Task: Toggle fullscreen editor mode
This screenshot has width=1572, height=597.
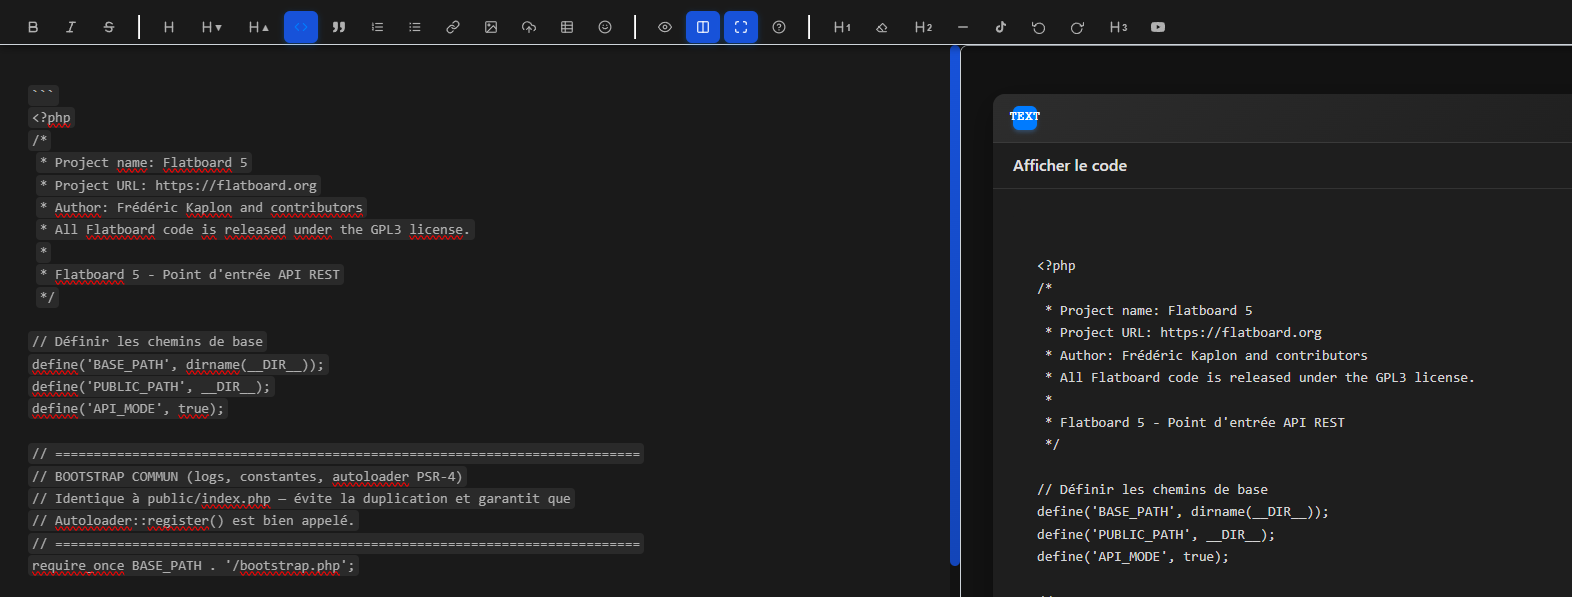Action: click(x=741, y=27)
